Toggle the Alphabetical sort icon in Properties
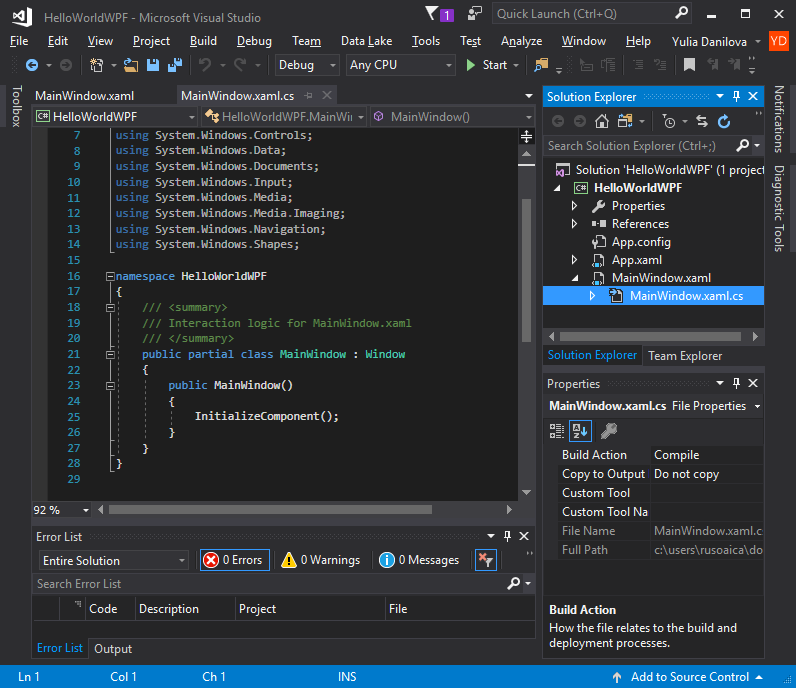 (580, 431)
